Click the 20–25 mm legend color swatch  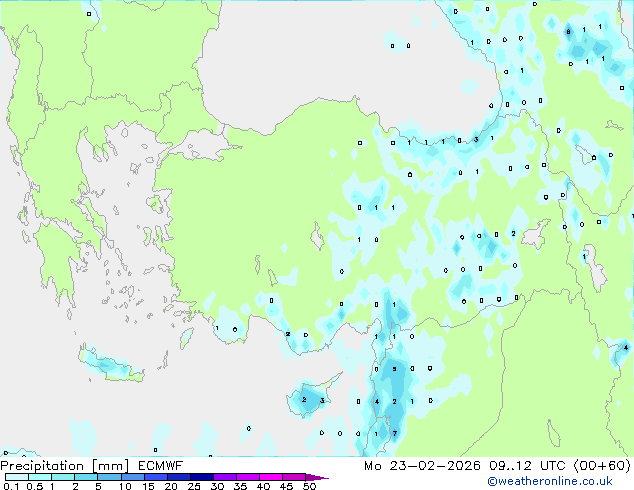pyautogui.click(x=179, y=477)
